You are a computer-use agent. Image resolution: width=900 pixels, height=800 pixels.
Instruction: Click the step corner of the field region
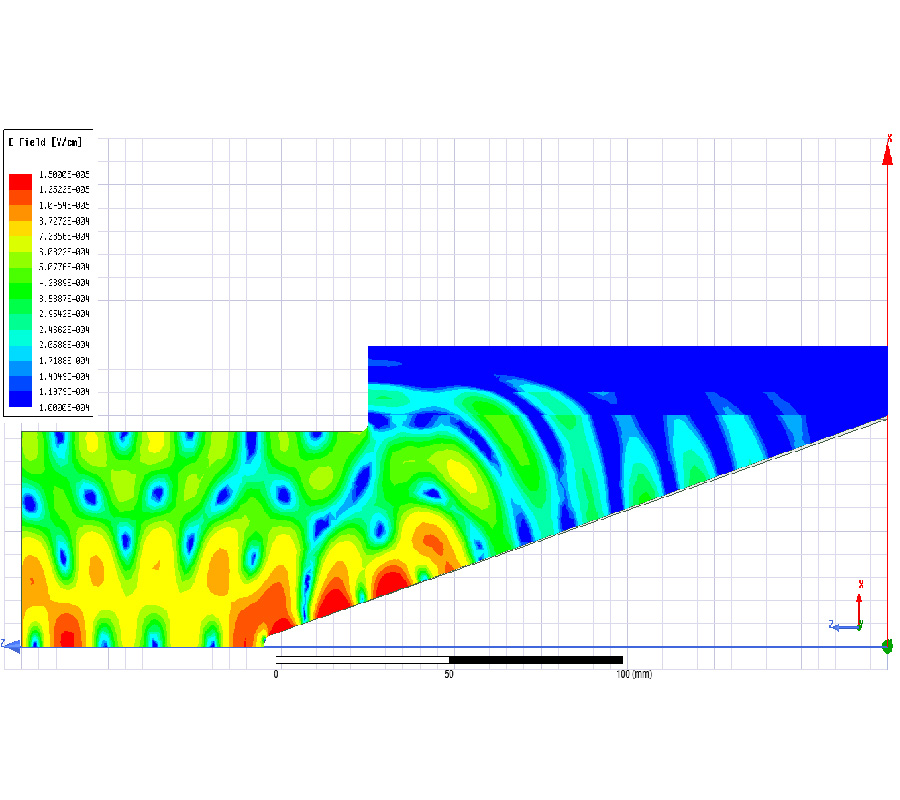369,430
